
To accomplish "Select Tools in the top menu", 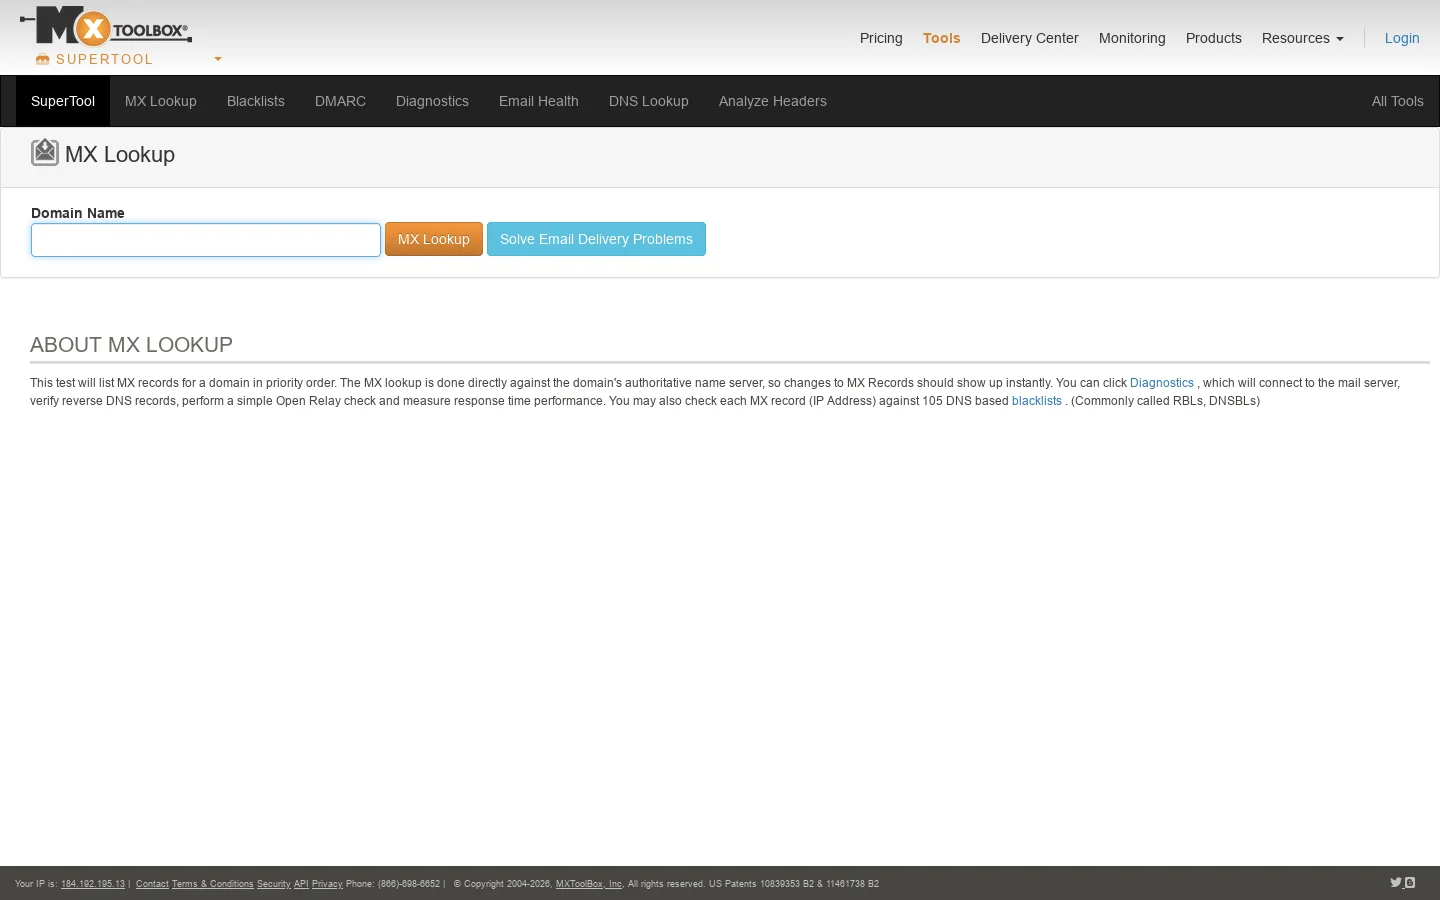I will pos(941,38).
